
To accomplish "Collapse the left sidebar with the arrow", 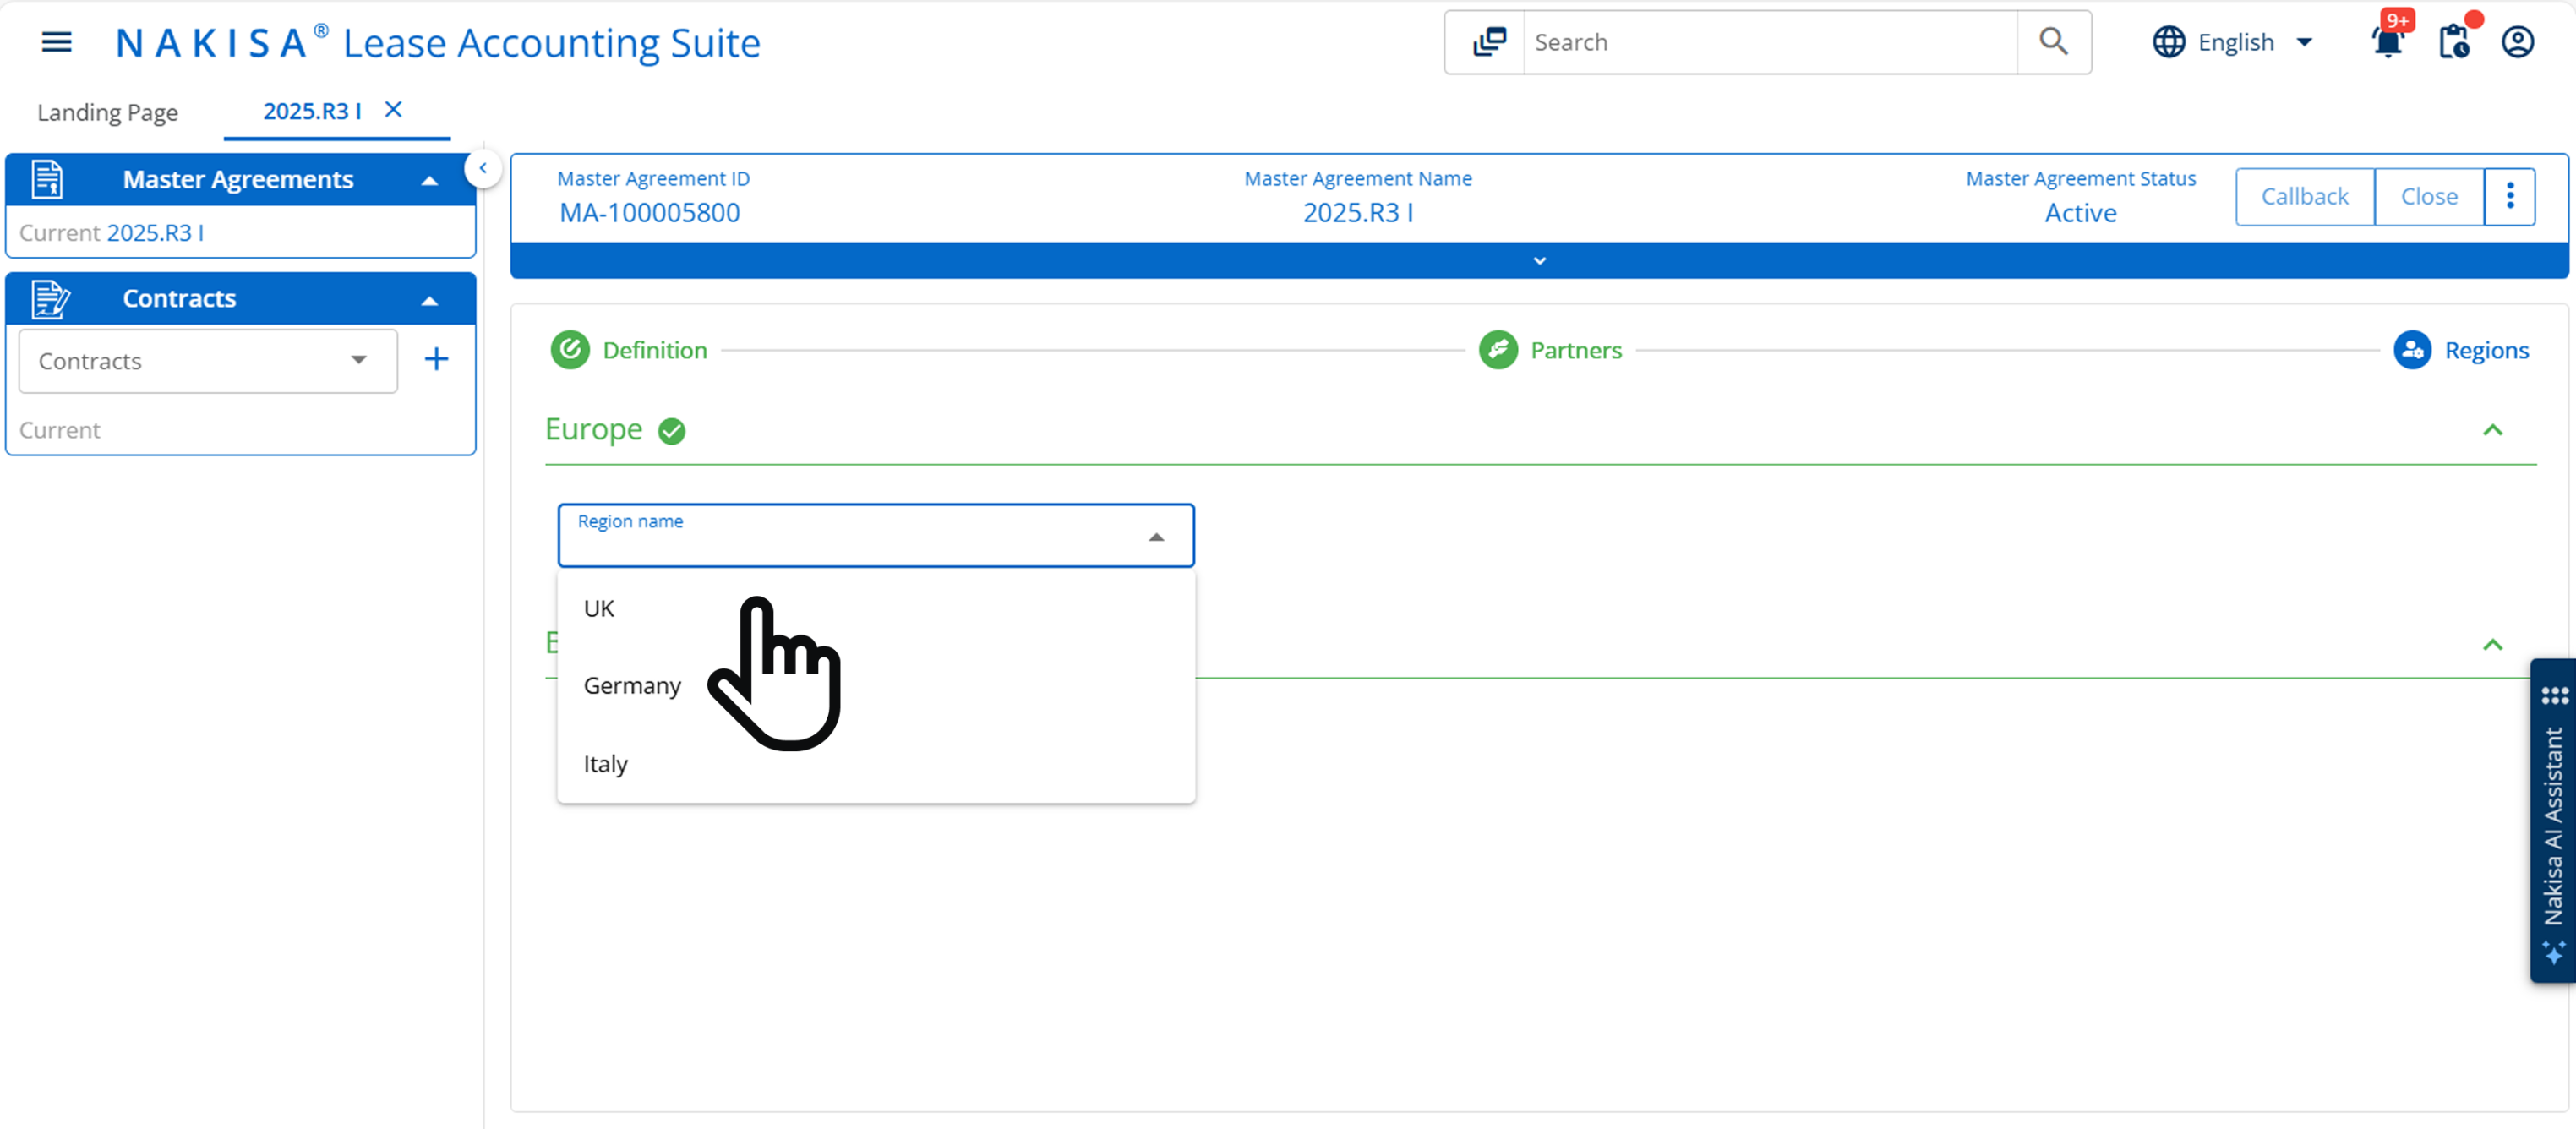I will coord(483,168).
